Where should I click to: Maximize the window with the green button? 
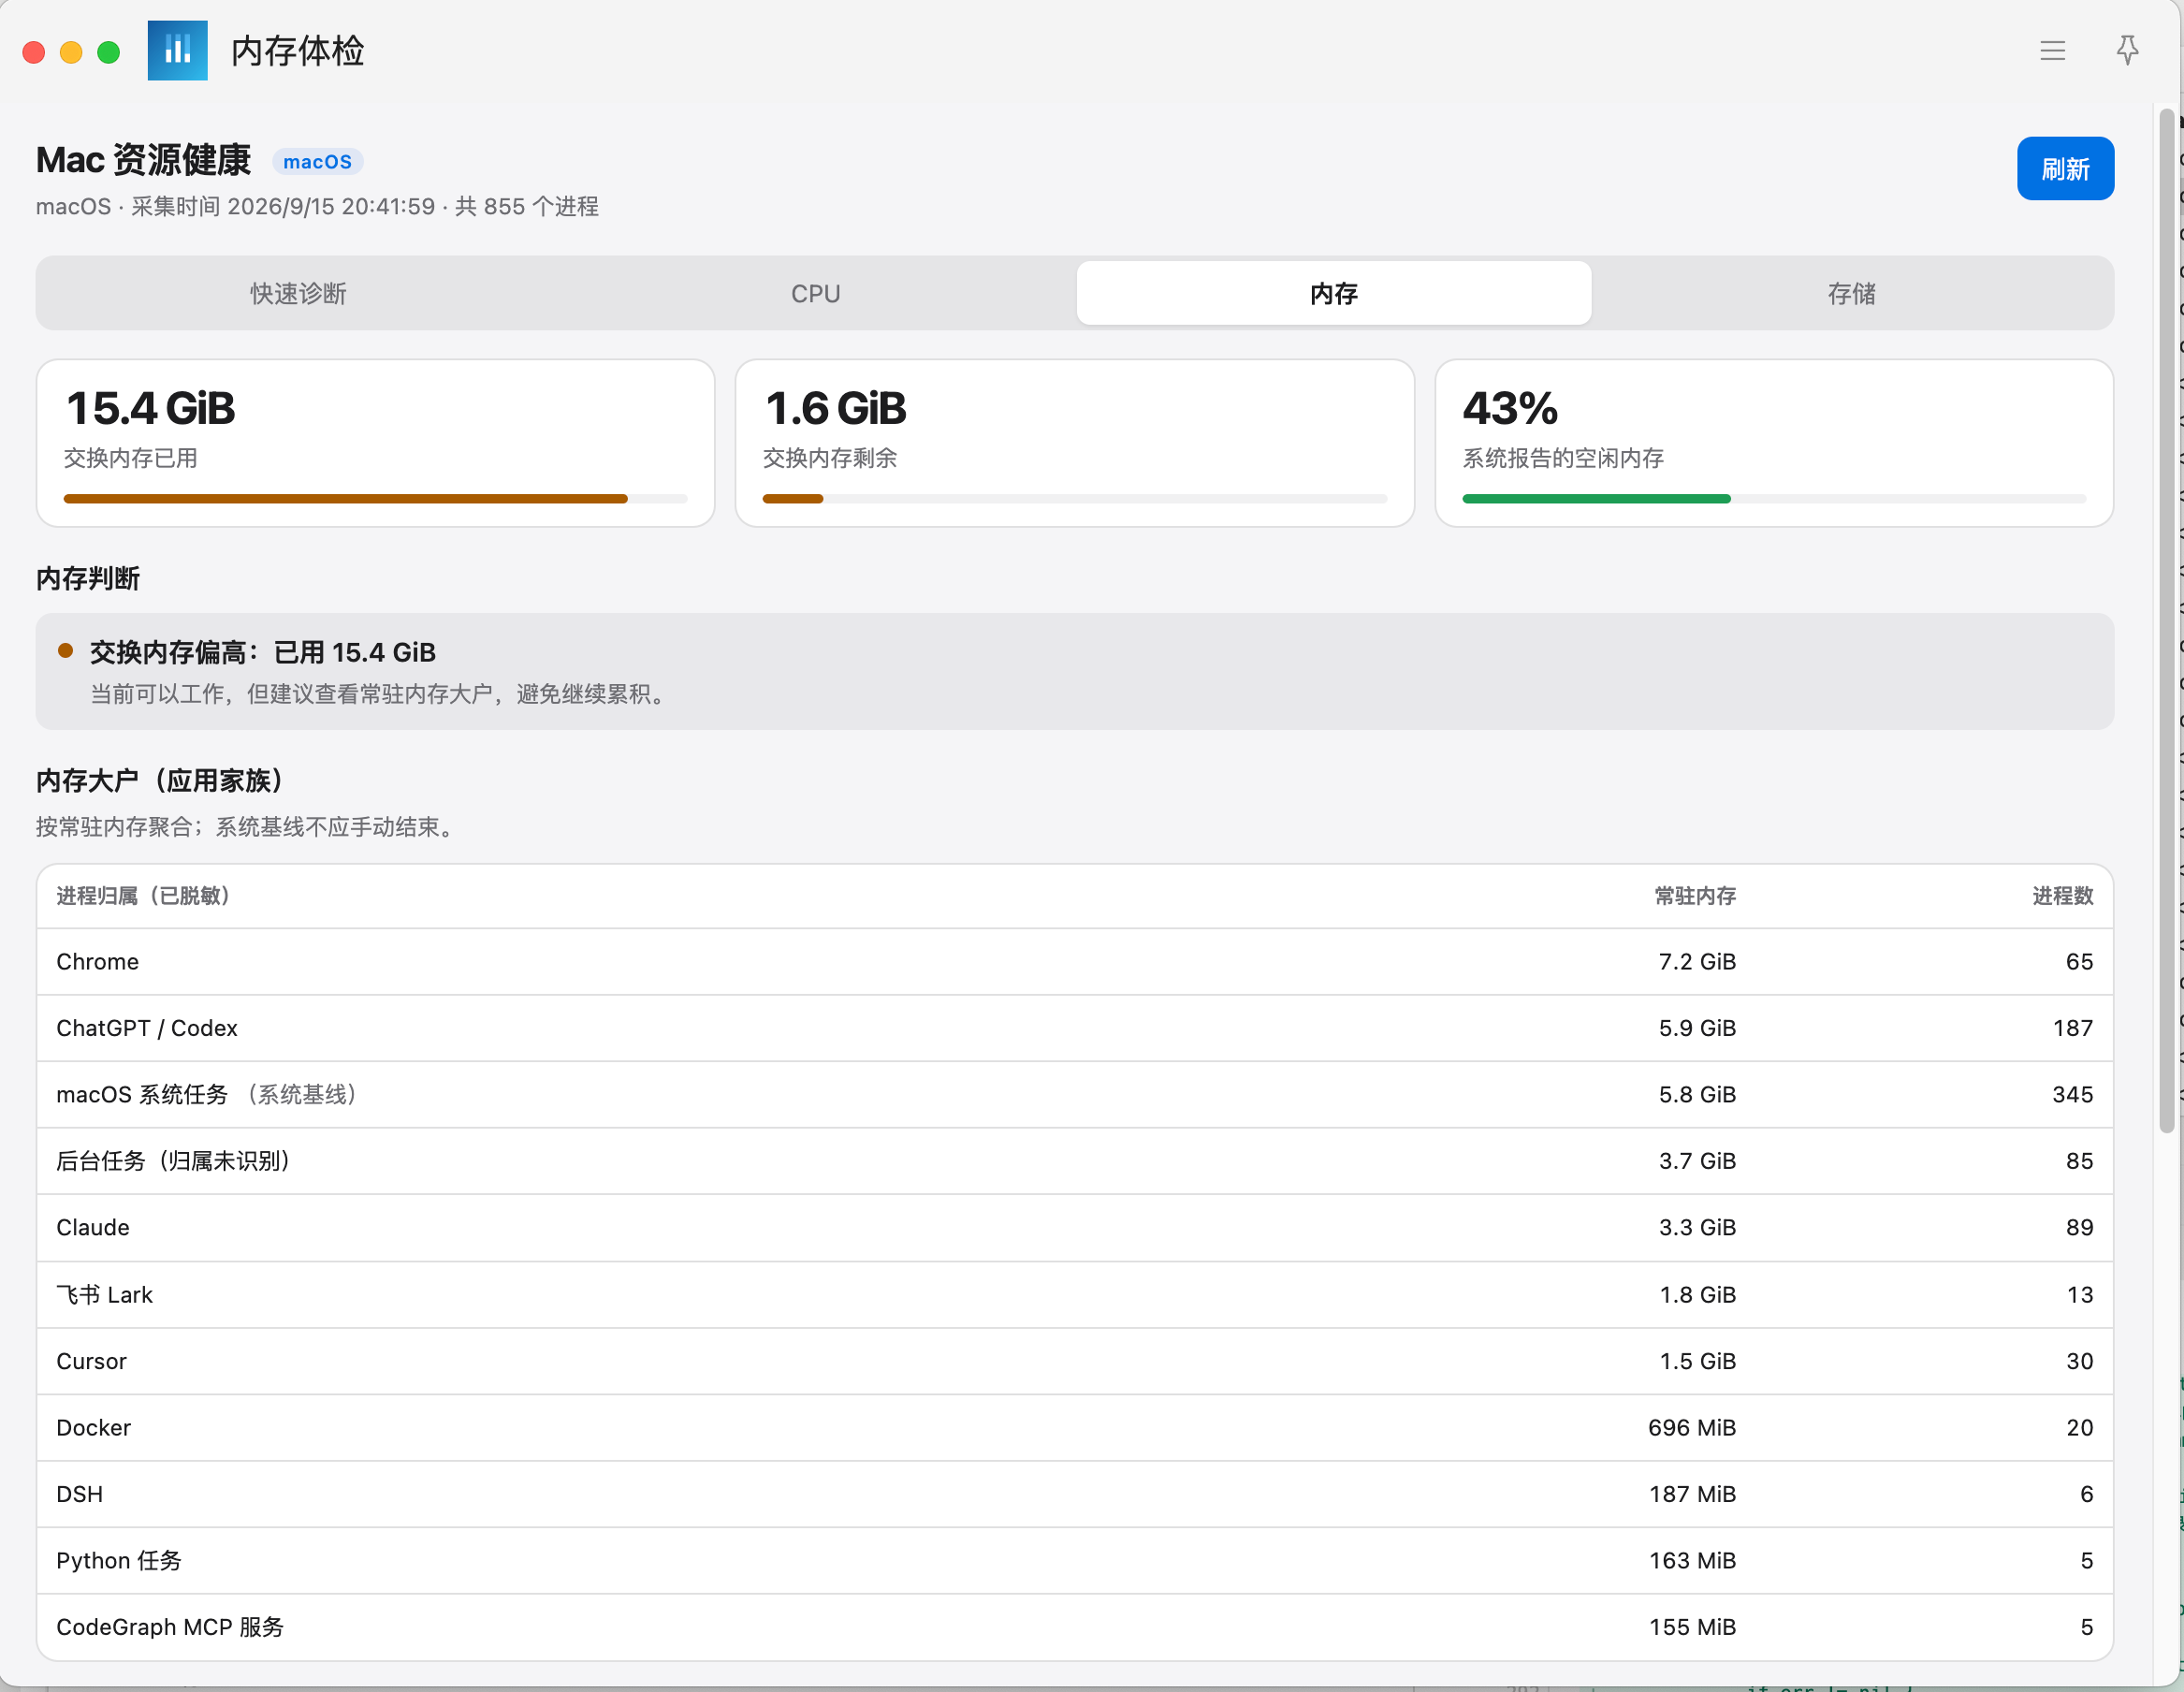pyautogui.click(x=108, y=52)
